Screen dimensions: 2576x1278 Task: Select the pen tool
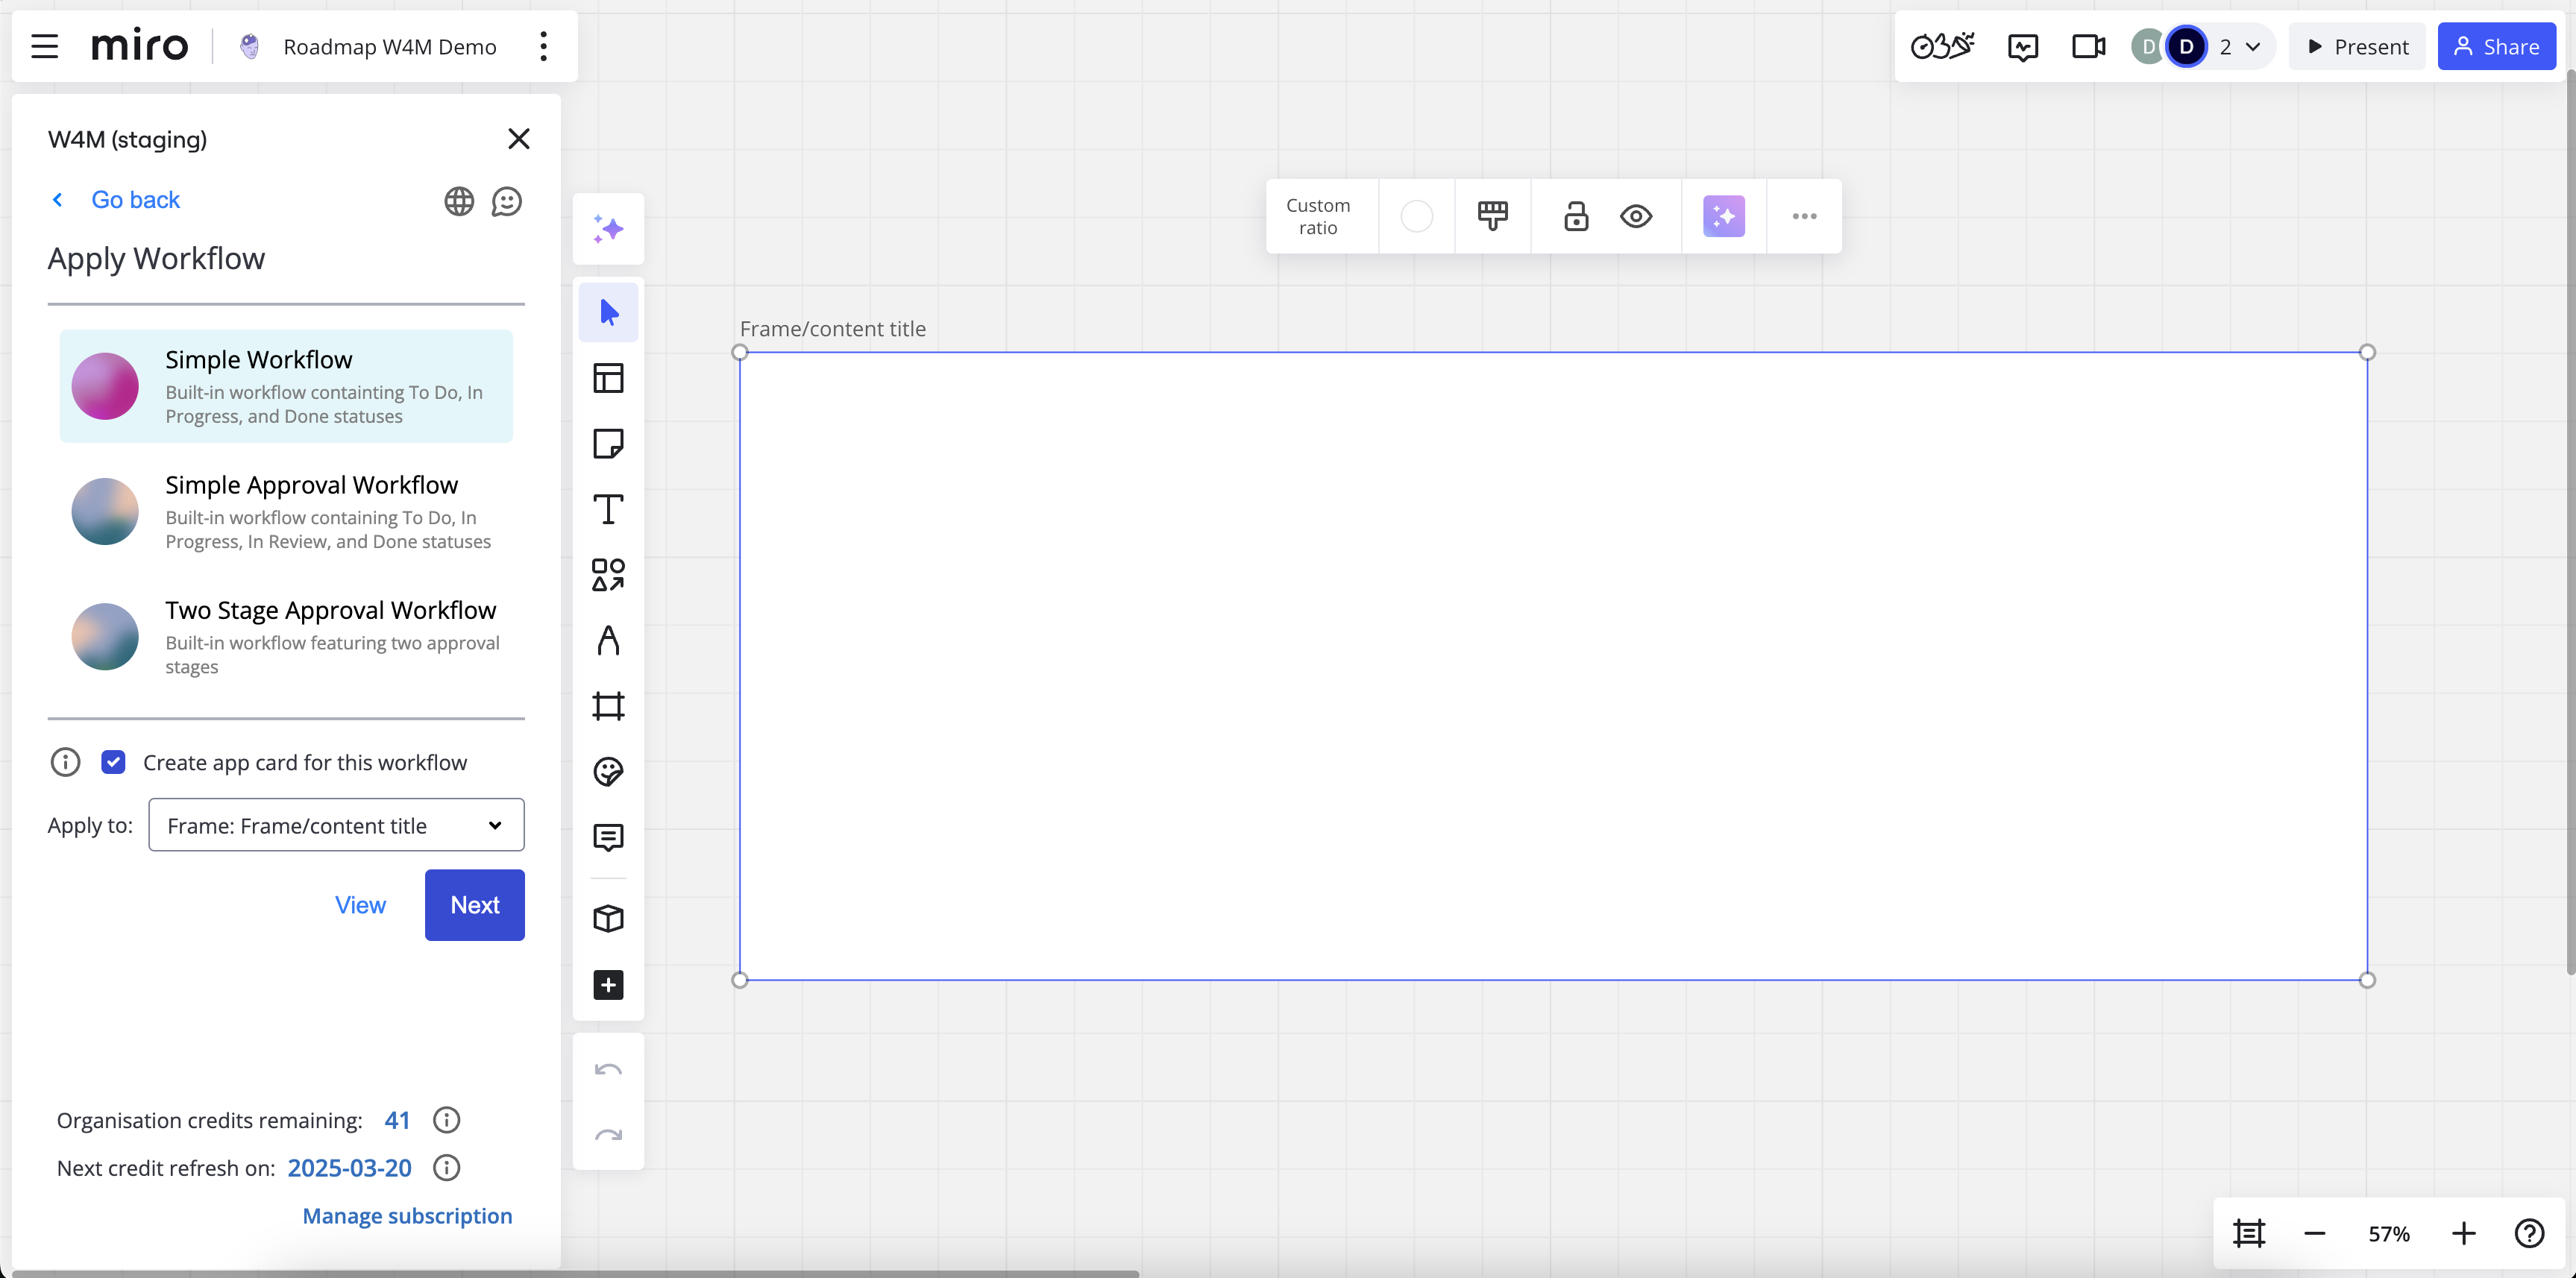pos(608,641)
